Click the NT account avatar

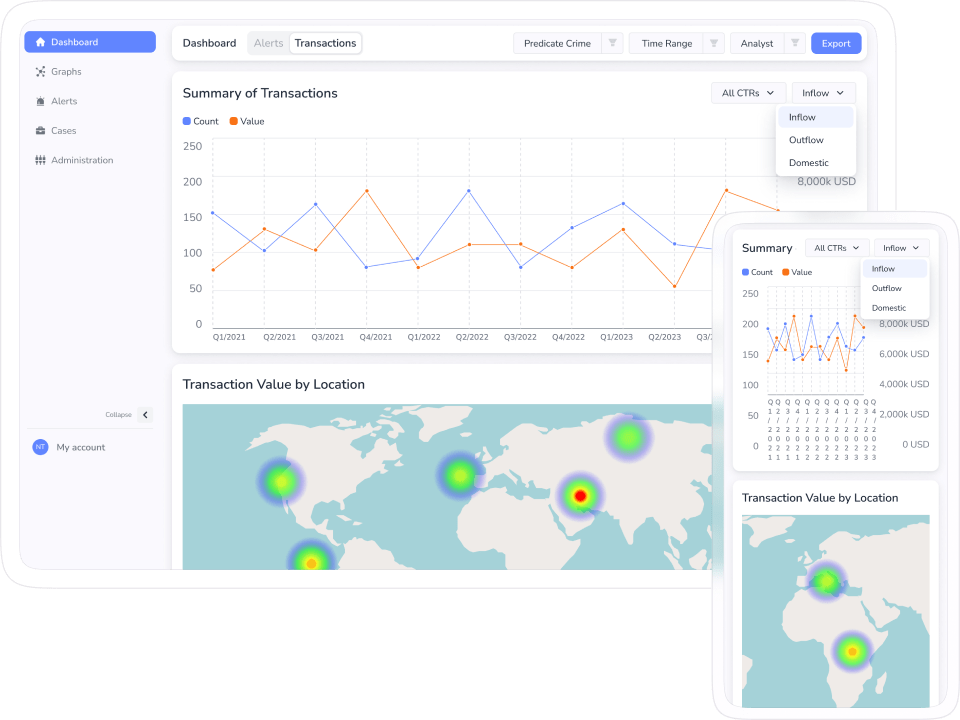coord(40,447)
